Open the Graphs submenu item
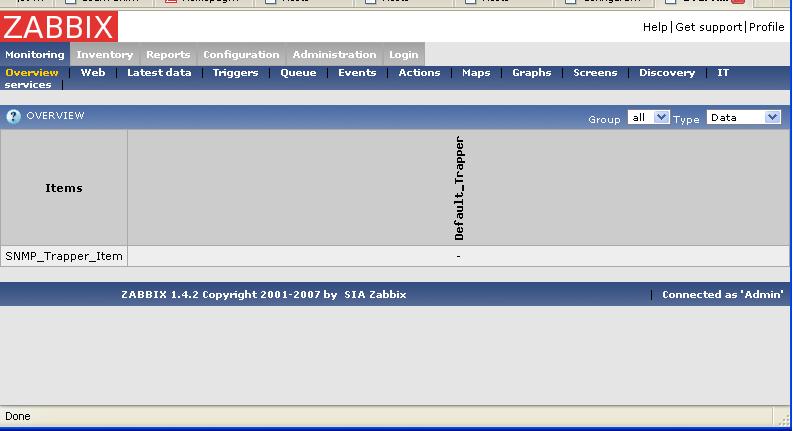The height and width of the screenshot is (431, 793). 532,72
